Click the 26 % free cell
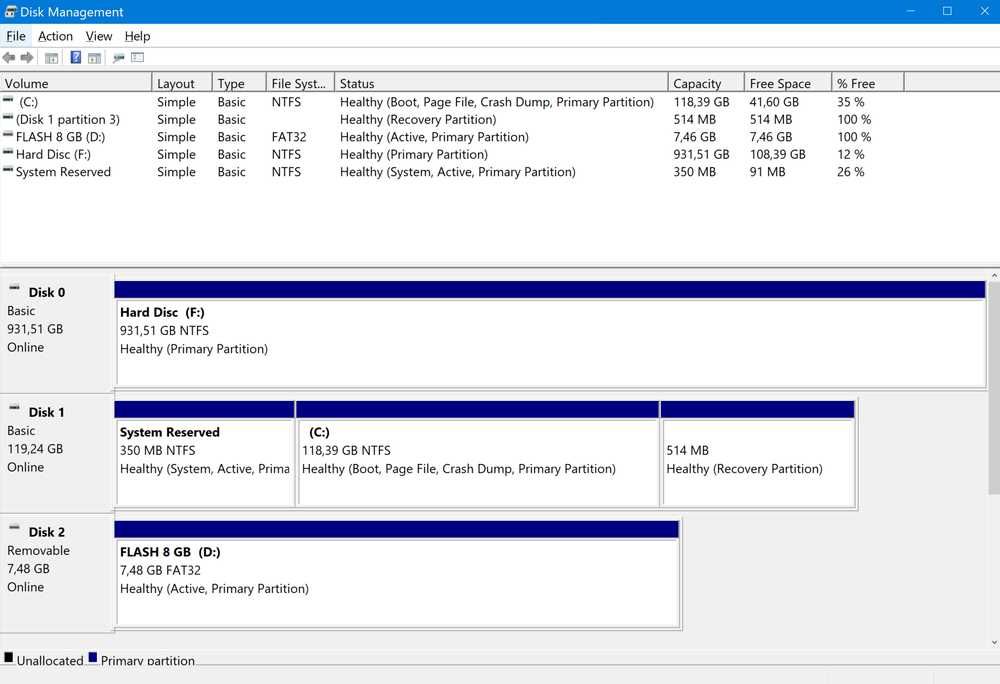 851,172
